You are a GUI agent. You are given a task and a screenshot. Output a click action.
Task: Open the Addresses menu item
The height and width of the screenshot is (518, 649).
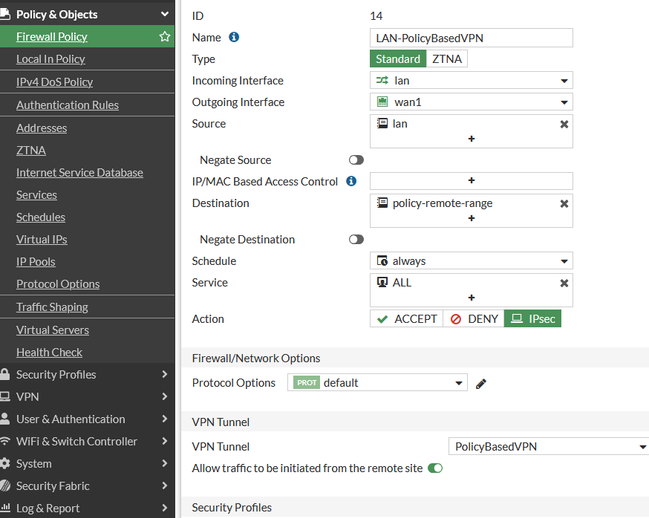[42, 128]
